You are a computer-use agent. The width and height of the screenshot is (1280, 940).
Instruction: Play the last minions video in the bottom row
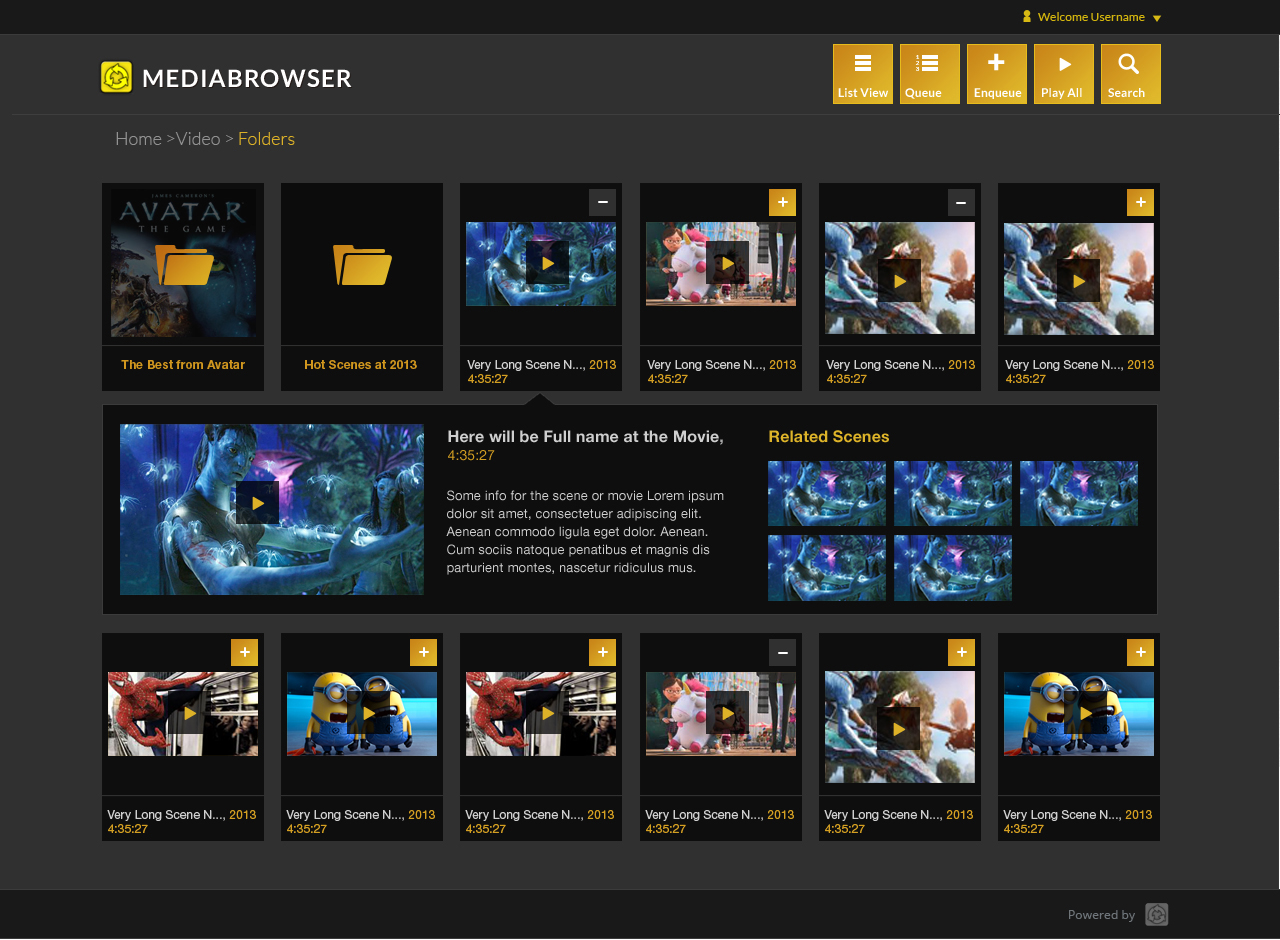1078,713
